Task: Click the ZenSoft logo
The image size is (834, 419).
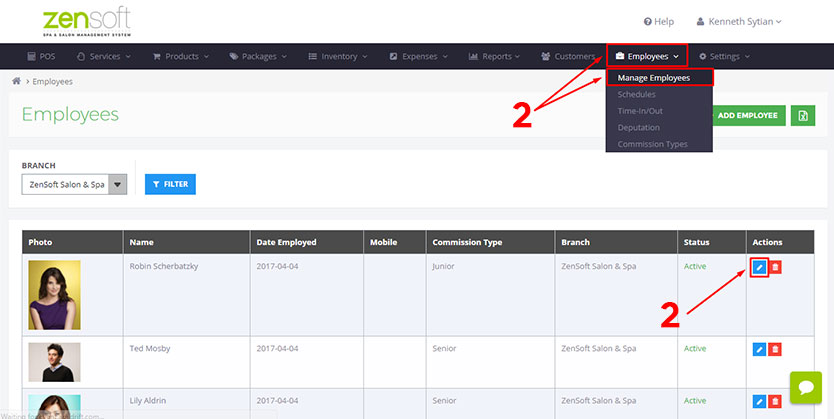Action: (x=87, y=23)
